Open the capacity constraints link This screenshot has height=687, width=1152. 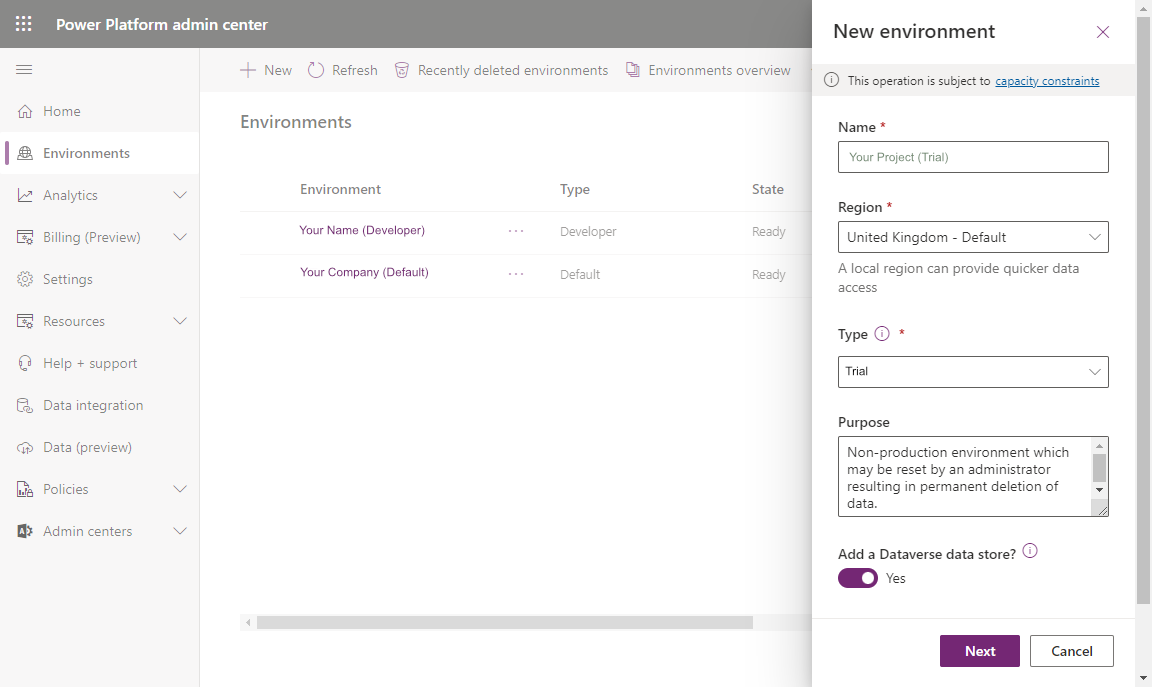[x=1047, y=80]
